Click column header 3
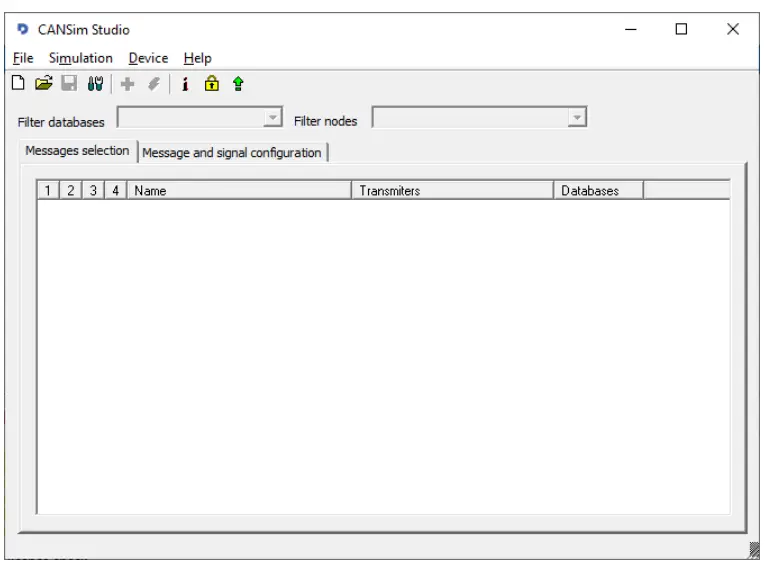The width and height of the screenshot is (765, 565). click(x=93, y=190)
